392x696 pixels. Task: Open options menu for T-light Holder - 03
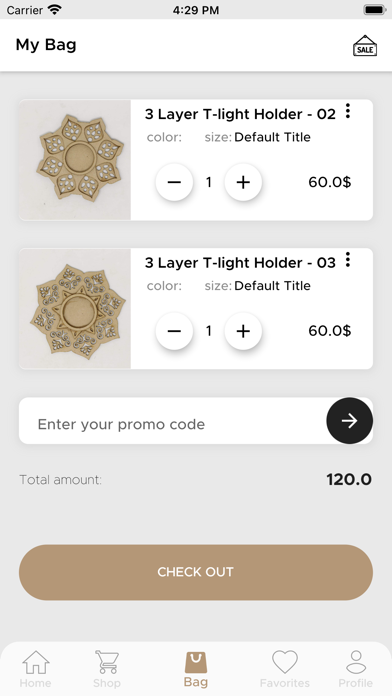tap(348, 260)
